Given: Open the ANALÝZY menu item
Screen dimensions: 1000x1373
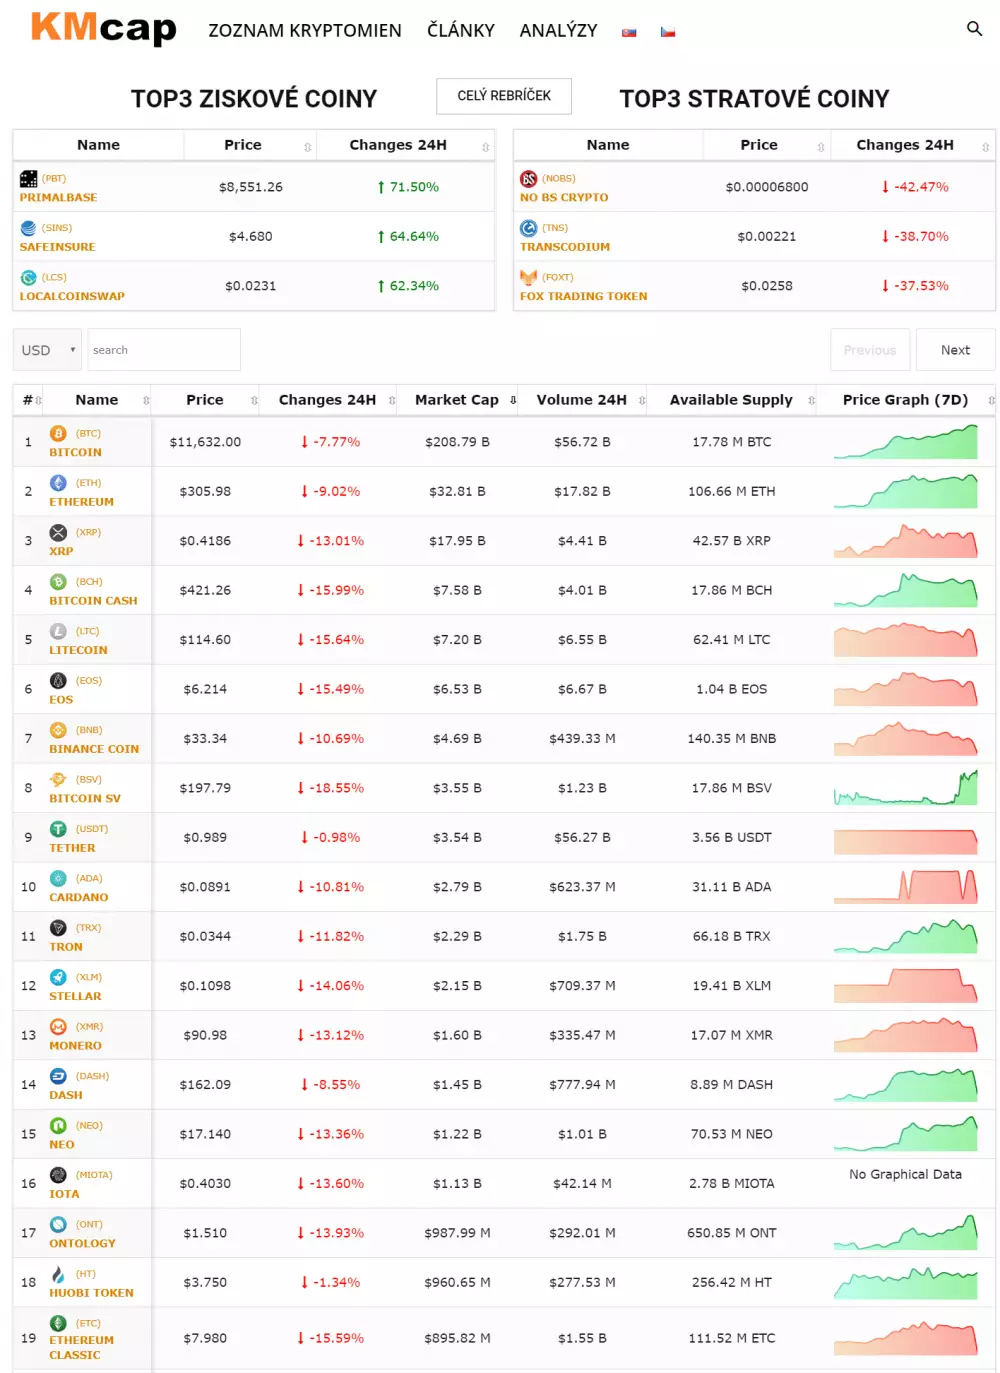Looking at the screenshot, I should tap(558, 31).
